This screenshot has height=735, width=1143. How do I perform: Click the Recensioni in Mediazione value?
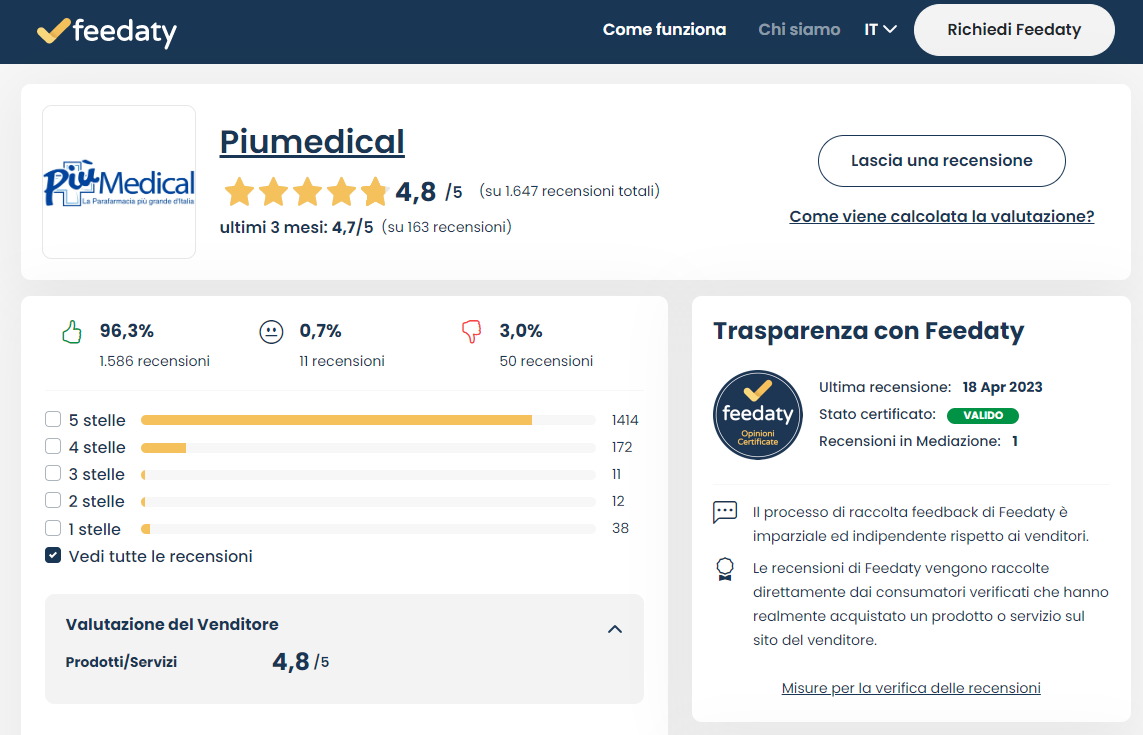pyautogui.click(x=1015, y=441)
